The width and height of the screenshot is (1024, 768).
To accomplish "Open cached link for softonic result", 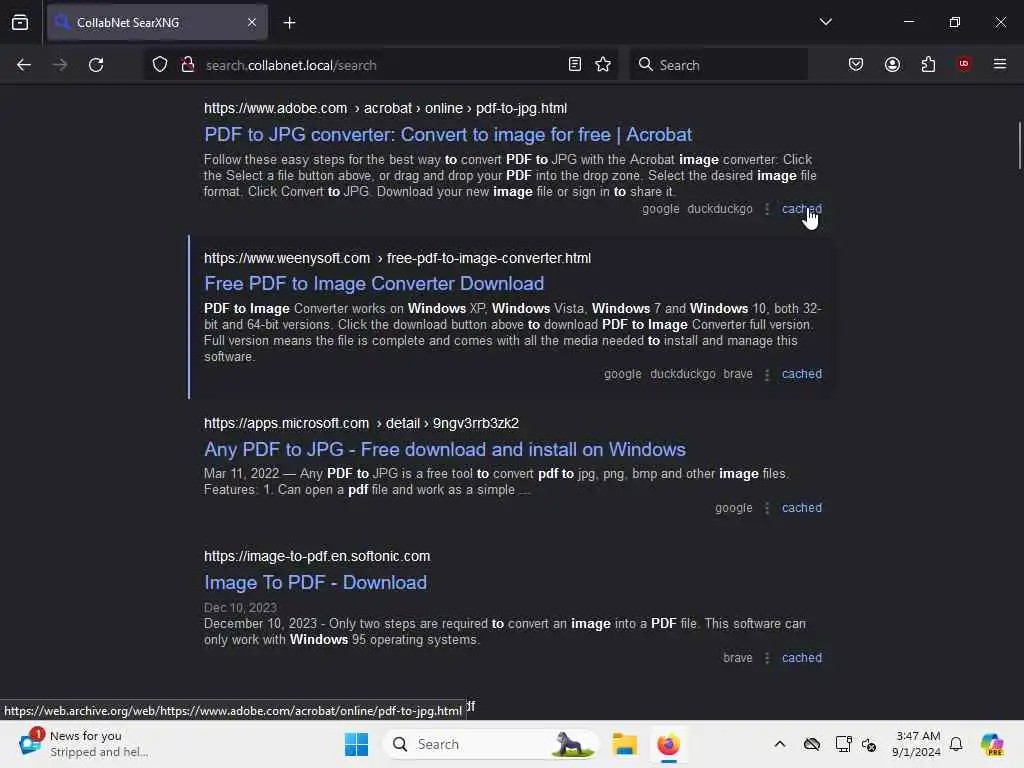I will [x=802, y=658].
